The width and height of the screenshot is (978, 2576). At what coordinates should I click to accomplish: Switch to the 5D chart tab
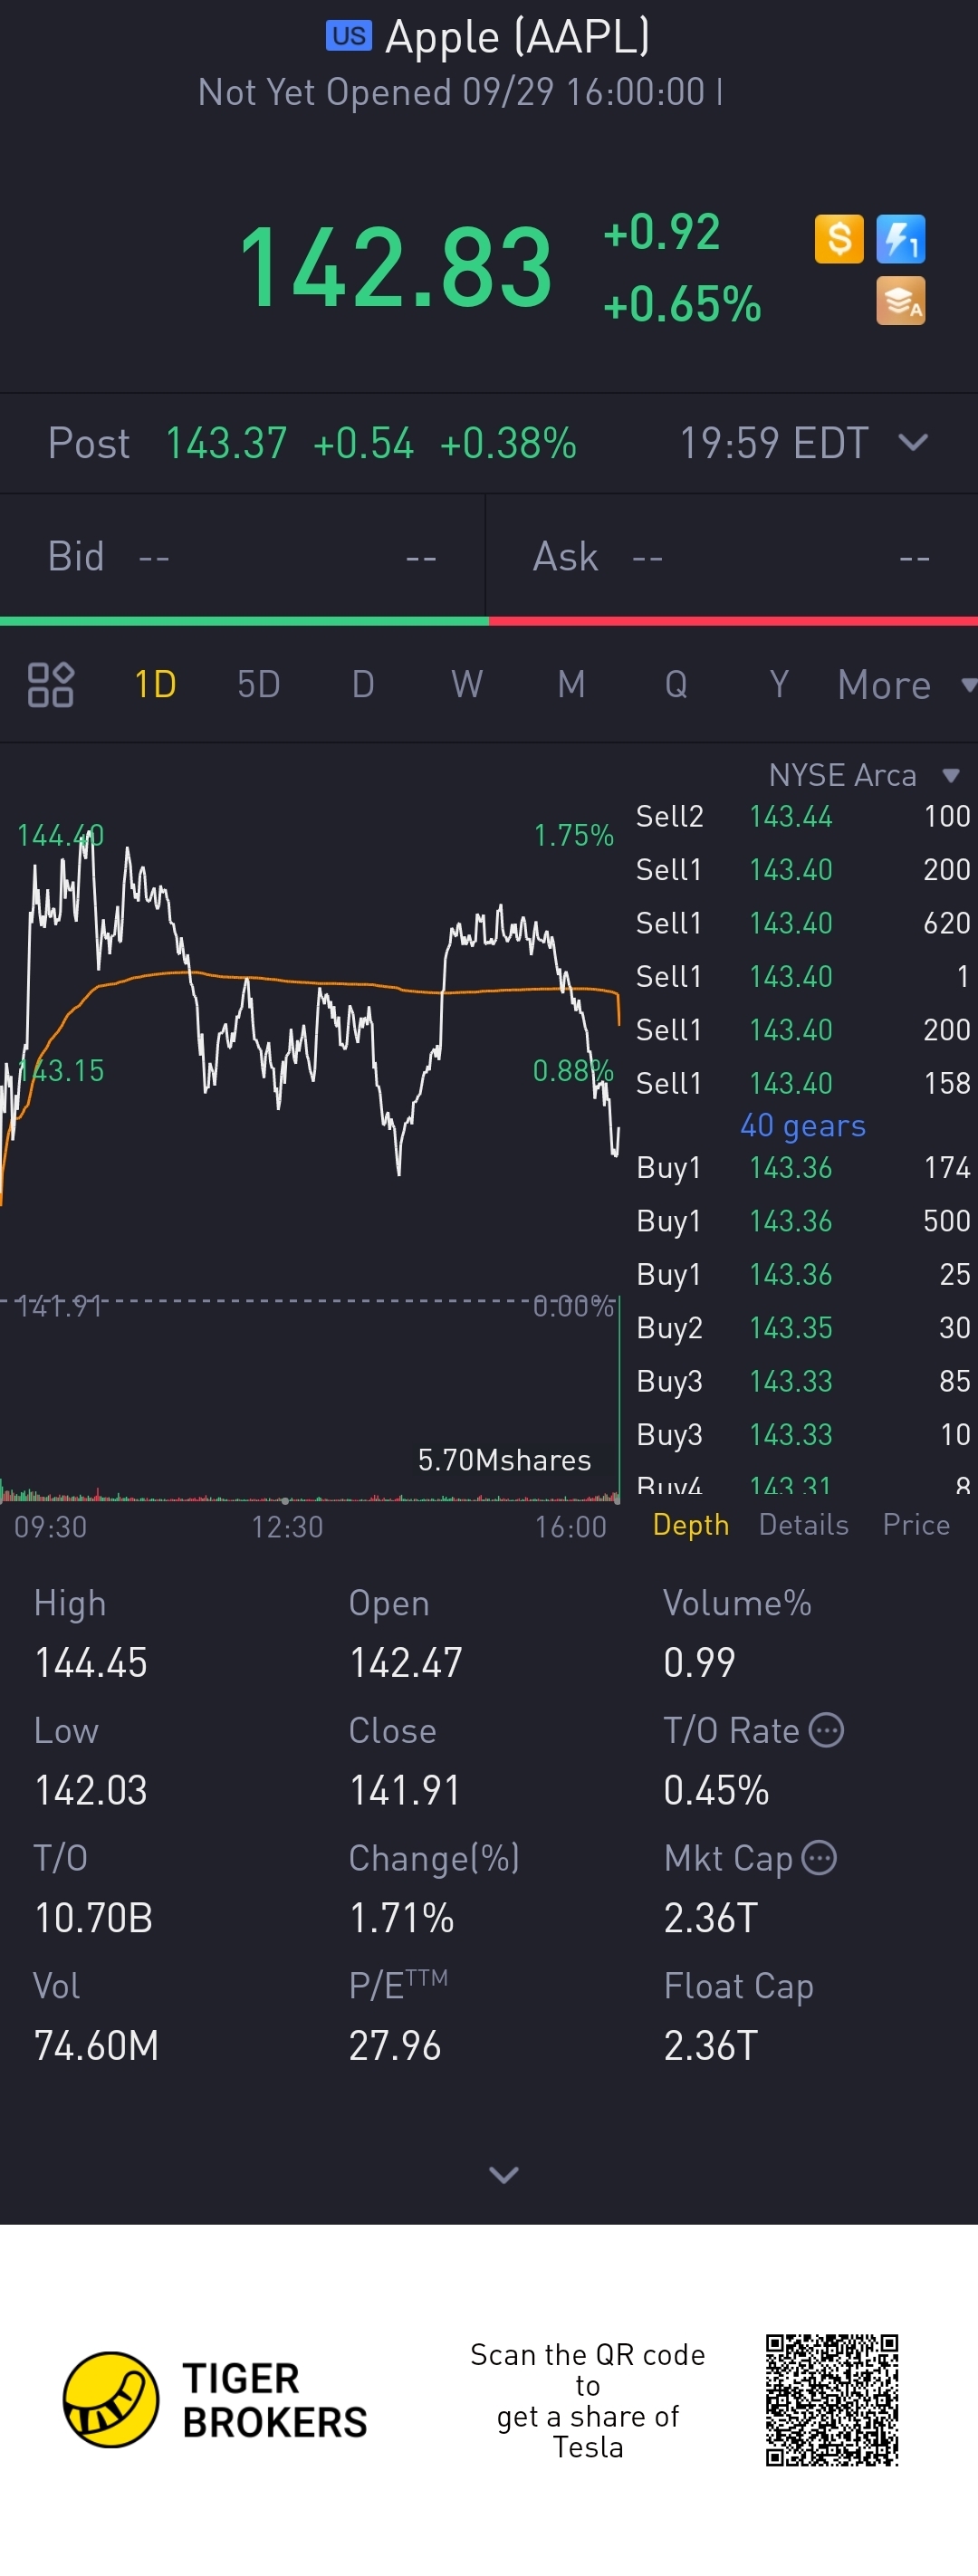click(x=258, y=685)
